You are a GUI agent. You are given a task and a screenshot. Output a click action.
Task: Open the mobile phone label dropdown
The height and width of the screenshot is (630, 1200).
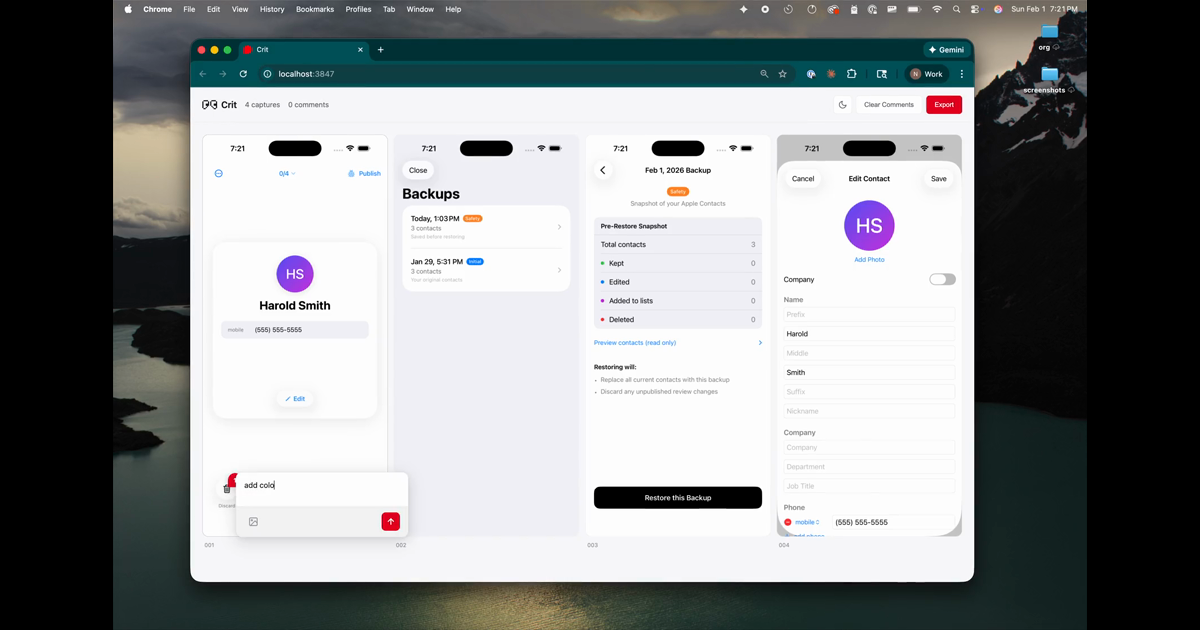[807, 522]
